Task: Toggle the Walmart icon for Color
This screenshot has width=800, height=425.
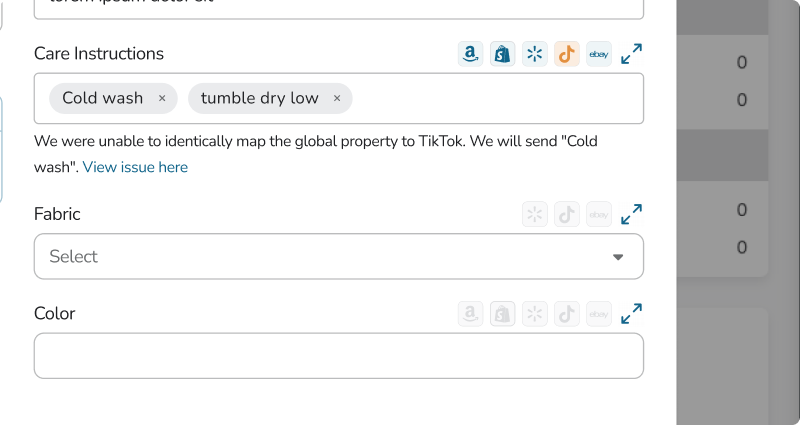Action: [535, 314]
